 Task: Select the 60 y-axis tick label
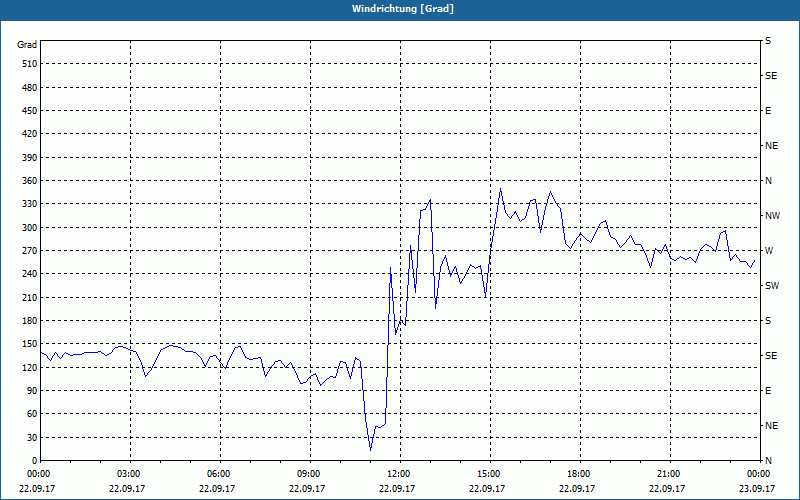pos(32,414)
